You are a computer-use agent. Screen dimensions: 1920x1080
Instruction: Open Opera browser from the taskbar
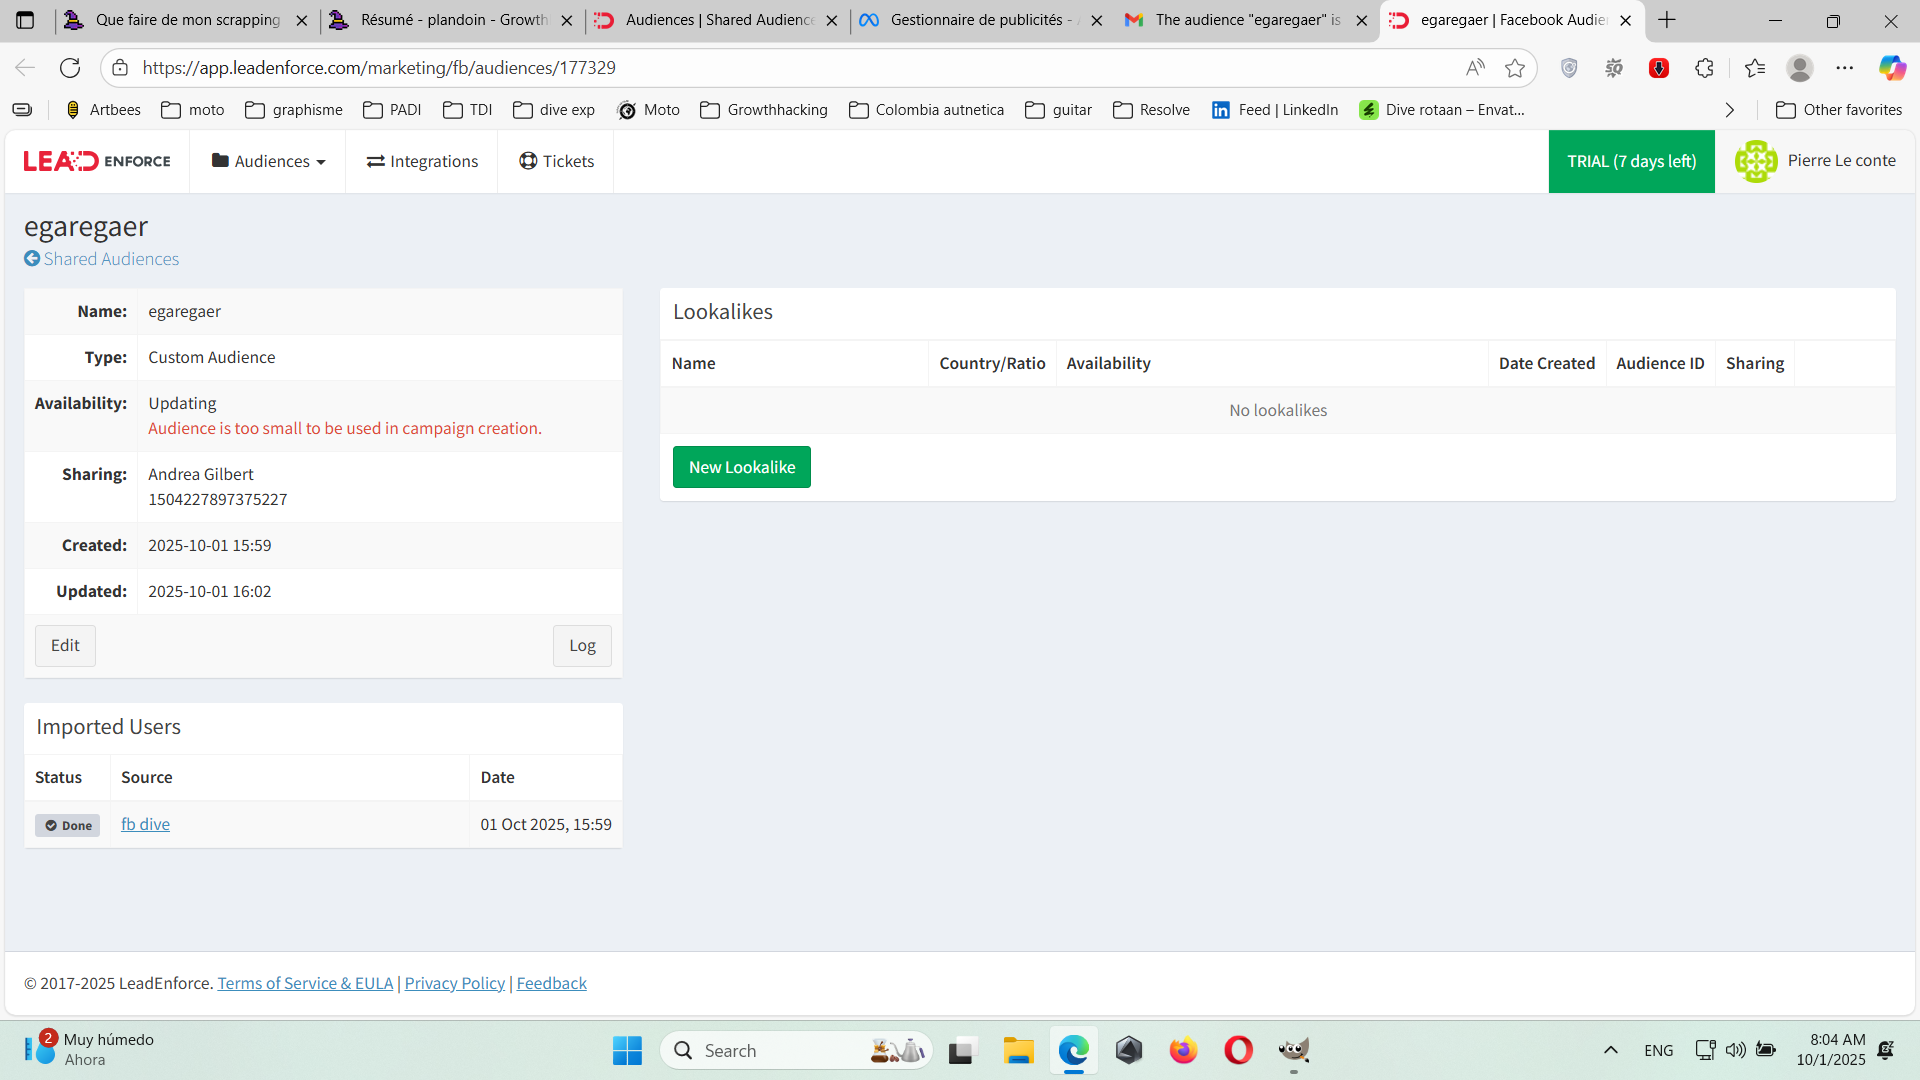1238,1050
